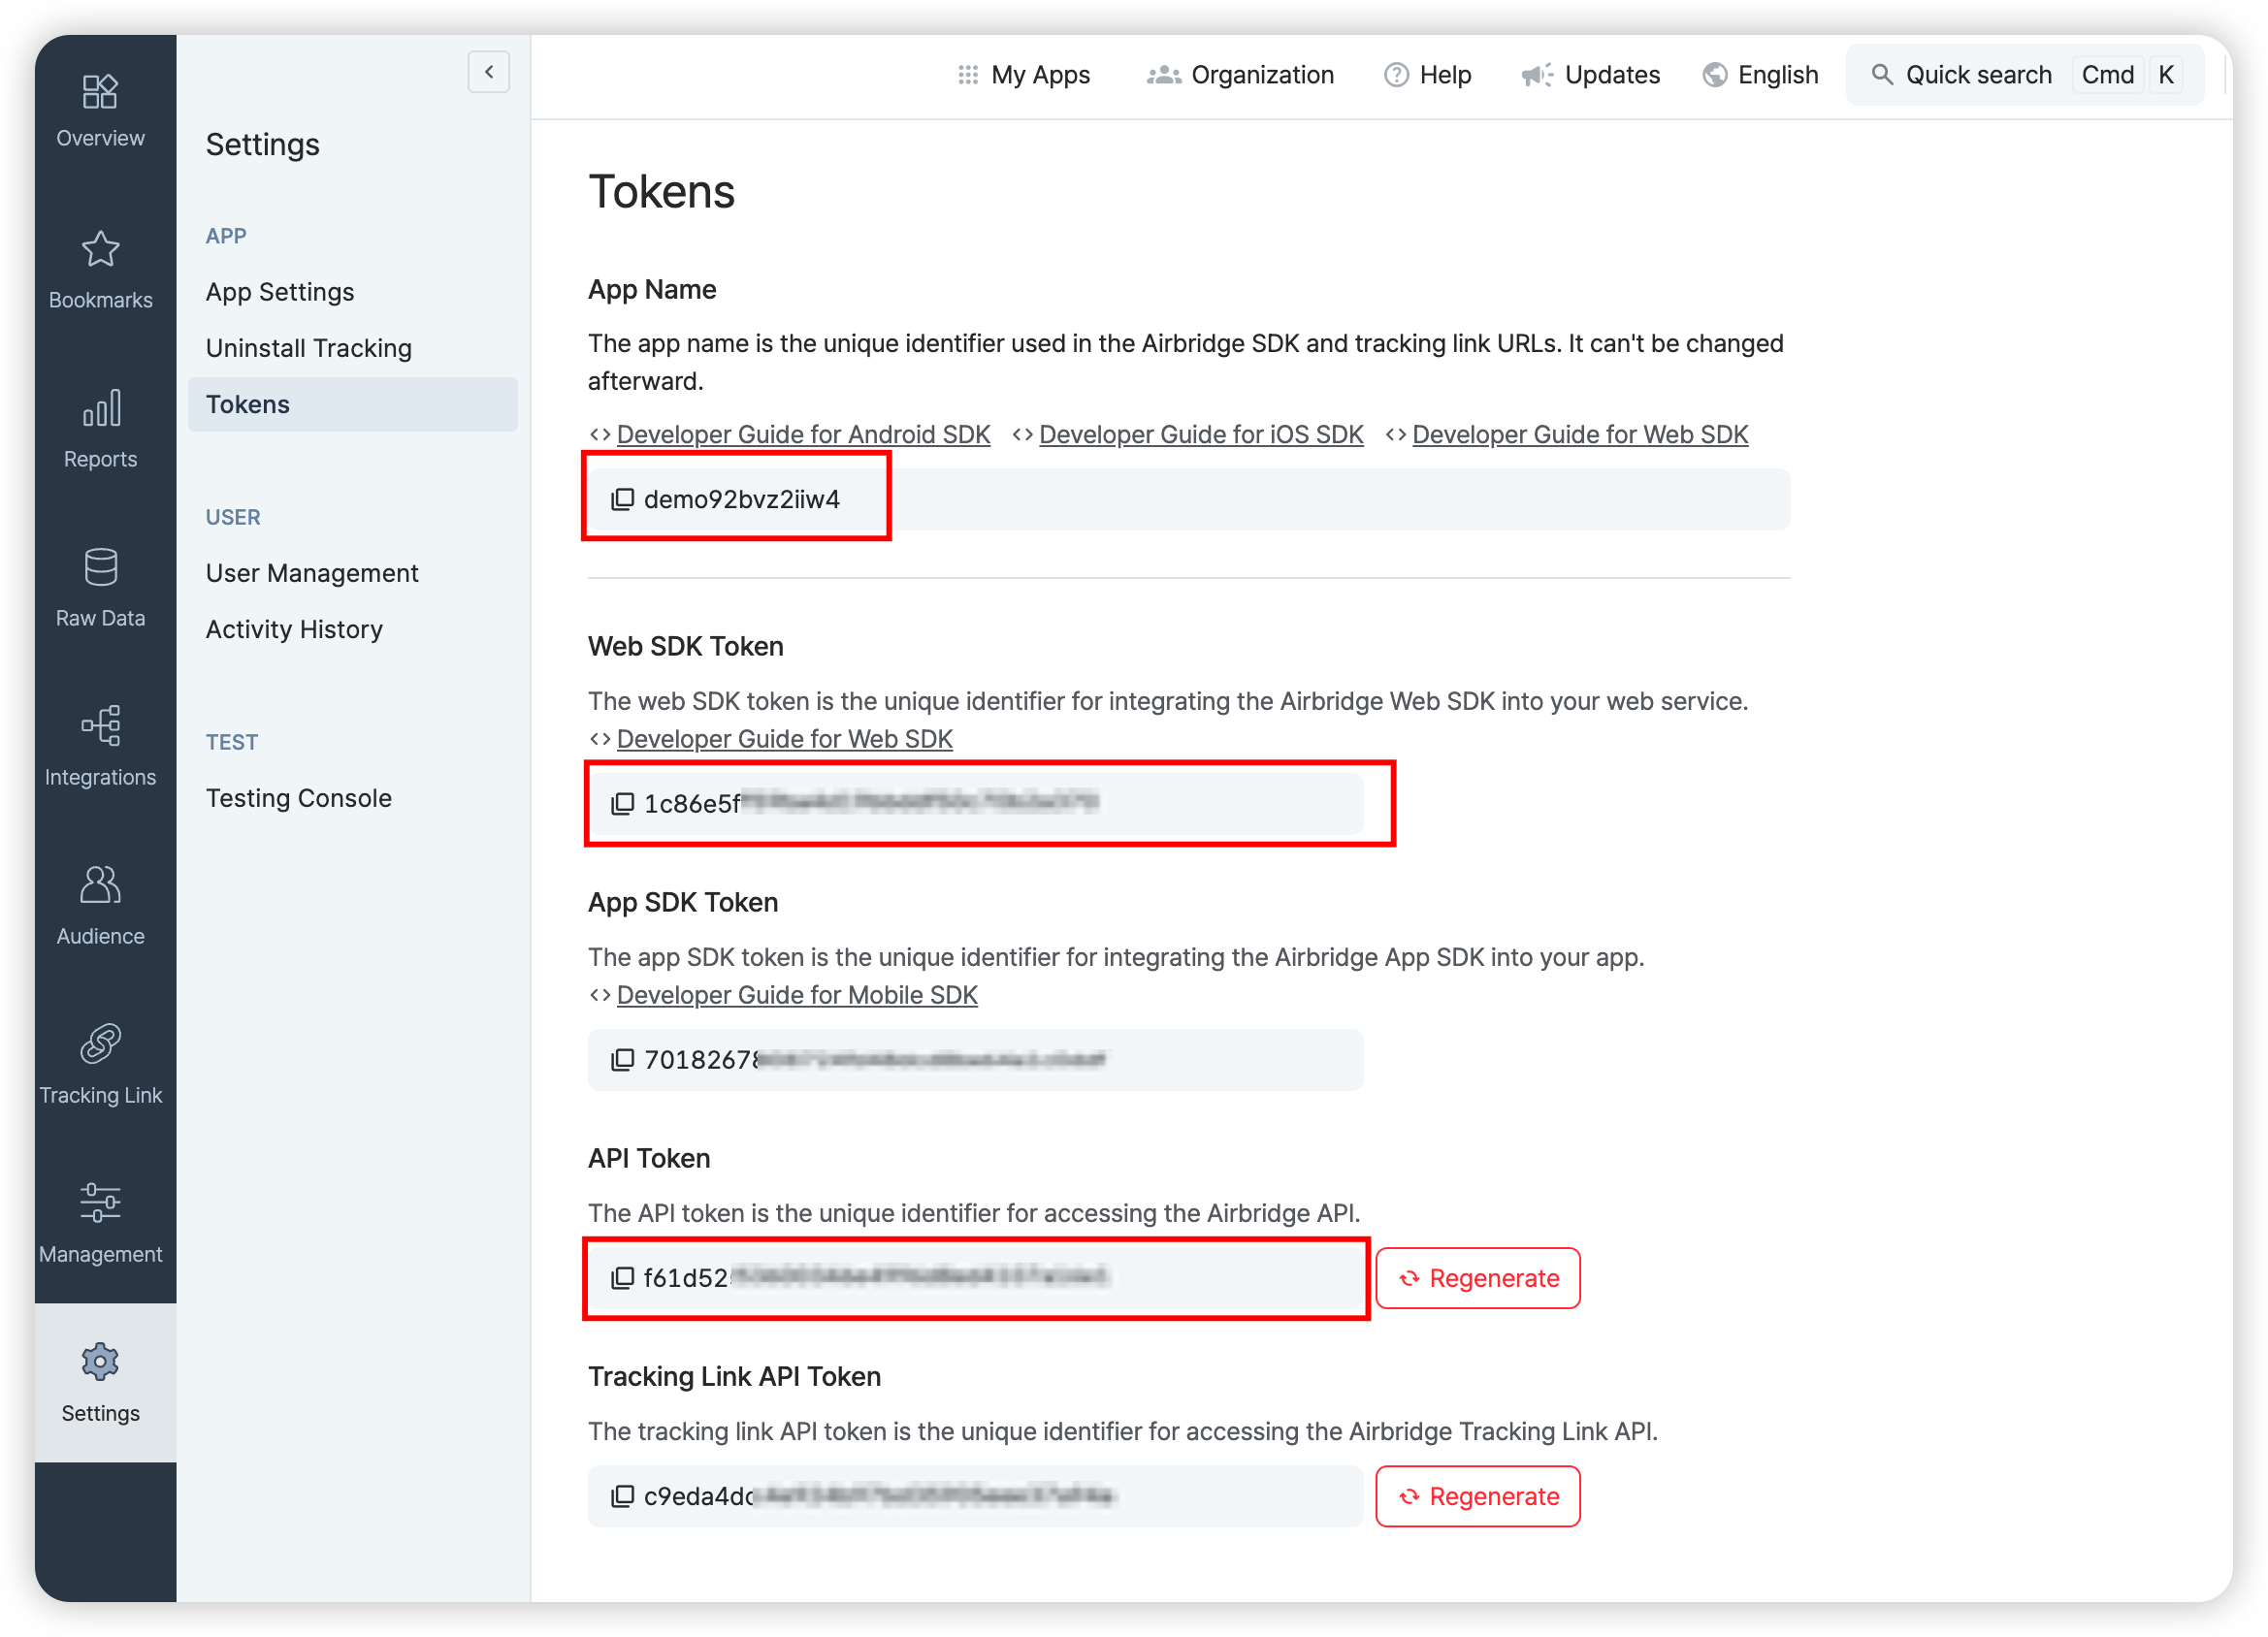Open the My Apps menu
Screen dimensions: 2268x1637
point(1023,75)
